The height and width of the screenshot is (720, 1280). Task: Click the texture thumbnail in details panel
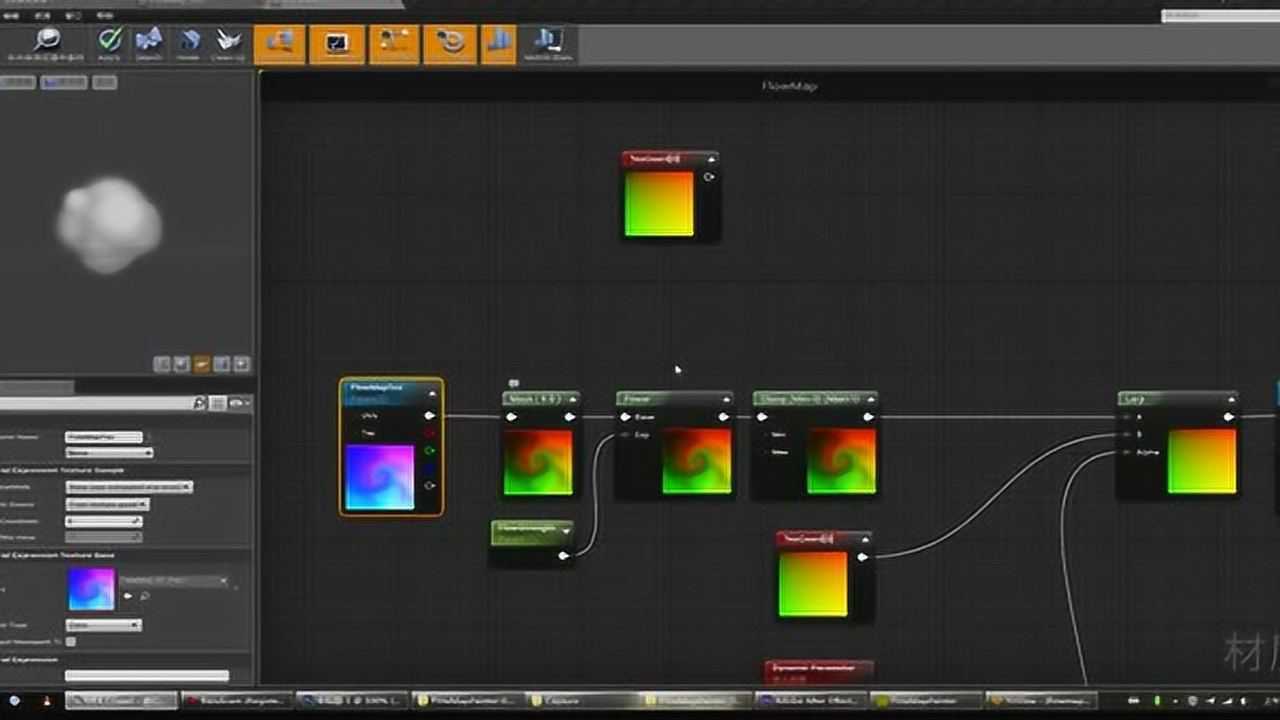click(x=91, y=589)
